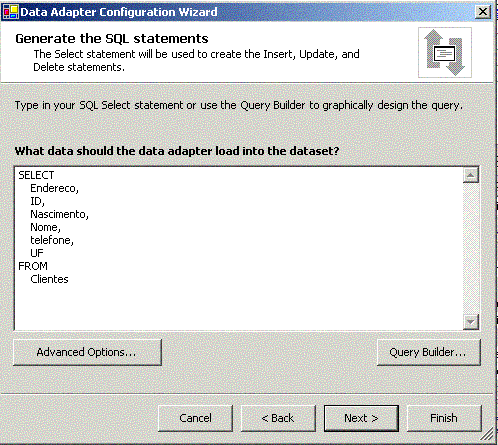The image size is (498, 445).
Task: Go back to the previous wizard step
Action: [x=278, y=418]
